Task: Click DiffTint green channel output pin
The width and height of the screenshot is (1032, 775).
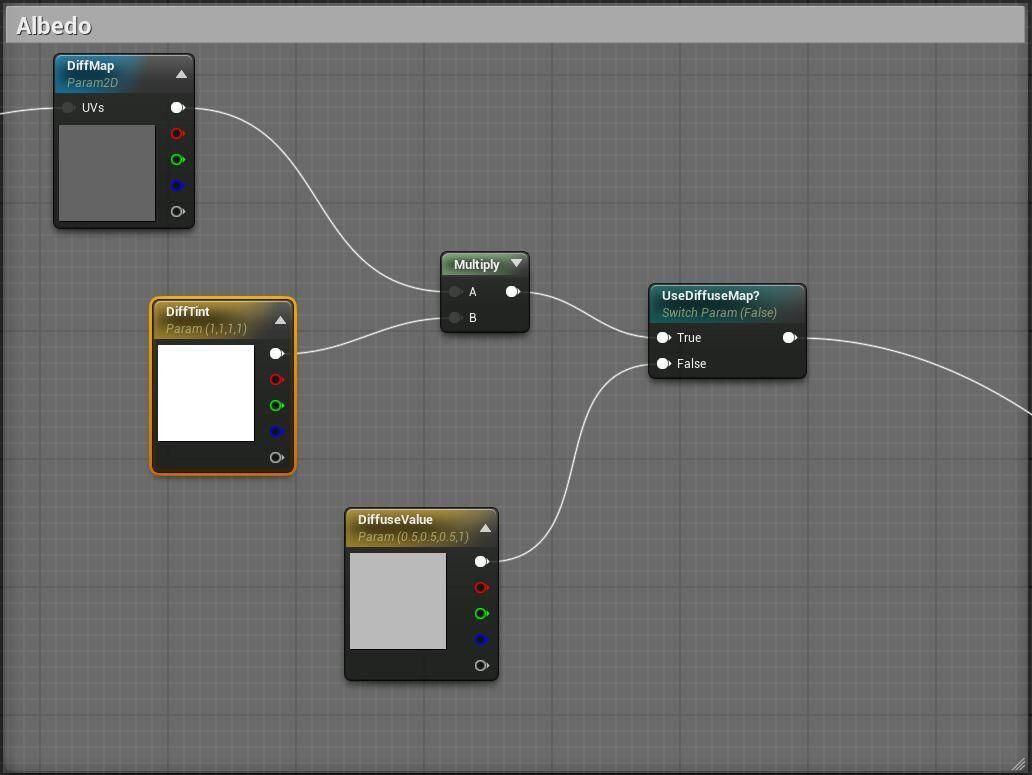Action: (x=276, y=405)
